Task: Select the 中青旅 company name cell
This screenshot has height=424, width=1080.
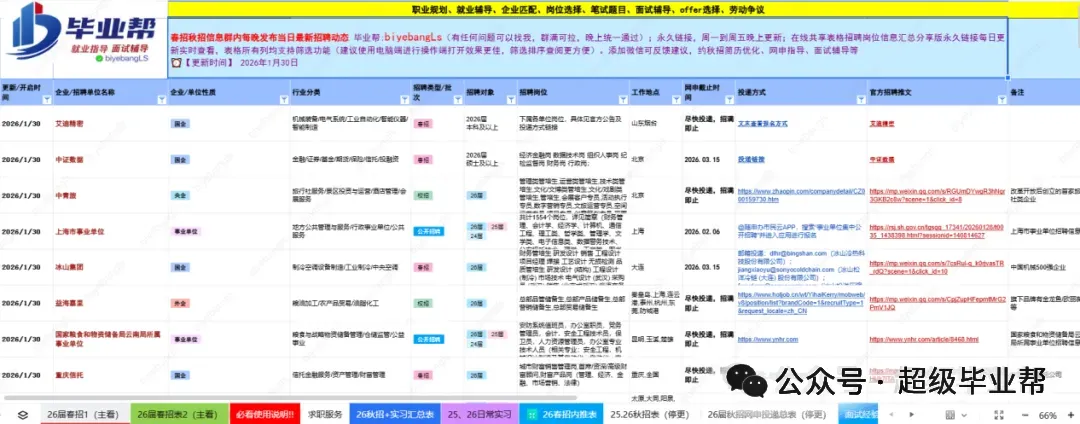Action: 111,195
